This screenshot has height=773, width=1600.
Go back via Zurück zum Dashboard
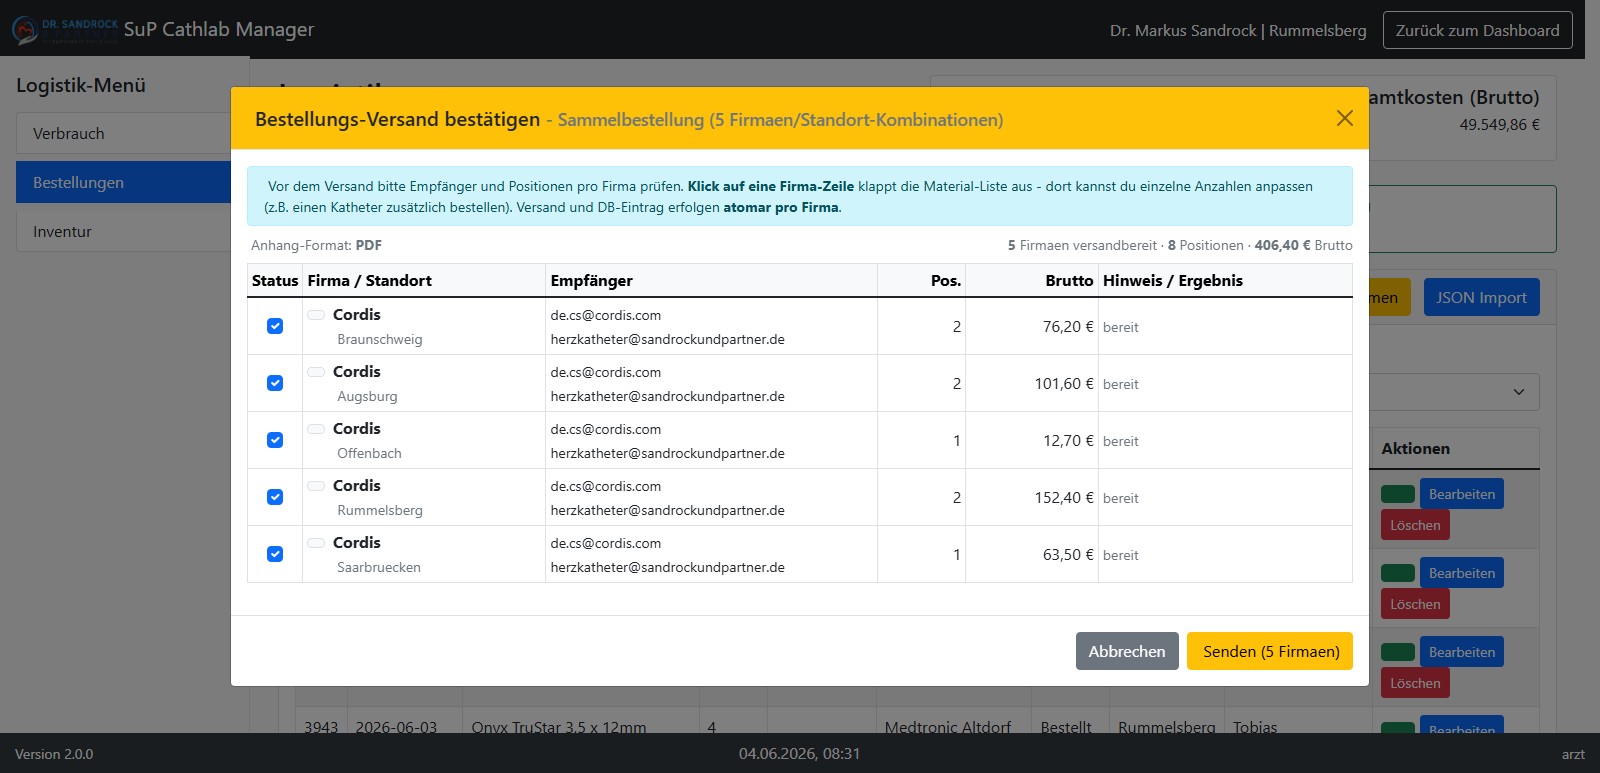tap(1477, 30)
